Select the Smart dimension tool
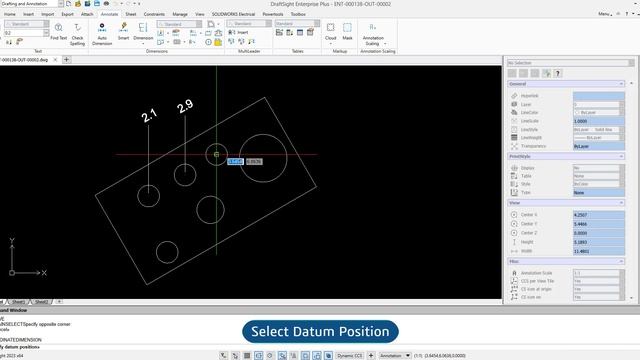Image resolution: width=640 pixels, height=360 pixels. (x=123, y=31)
